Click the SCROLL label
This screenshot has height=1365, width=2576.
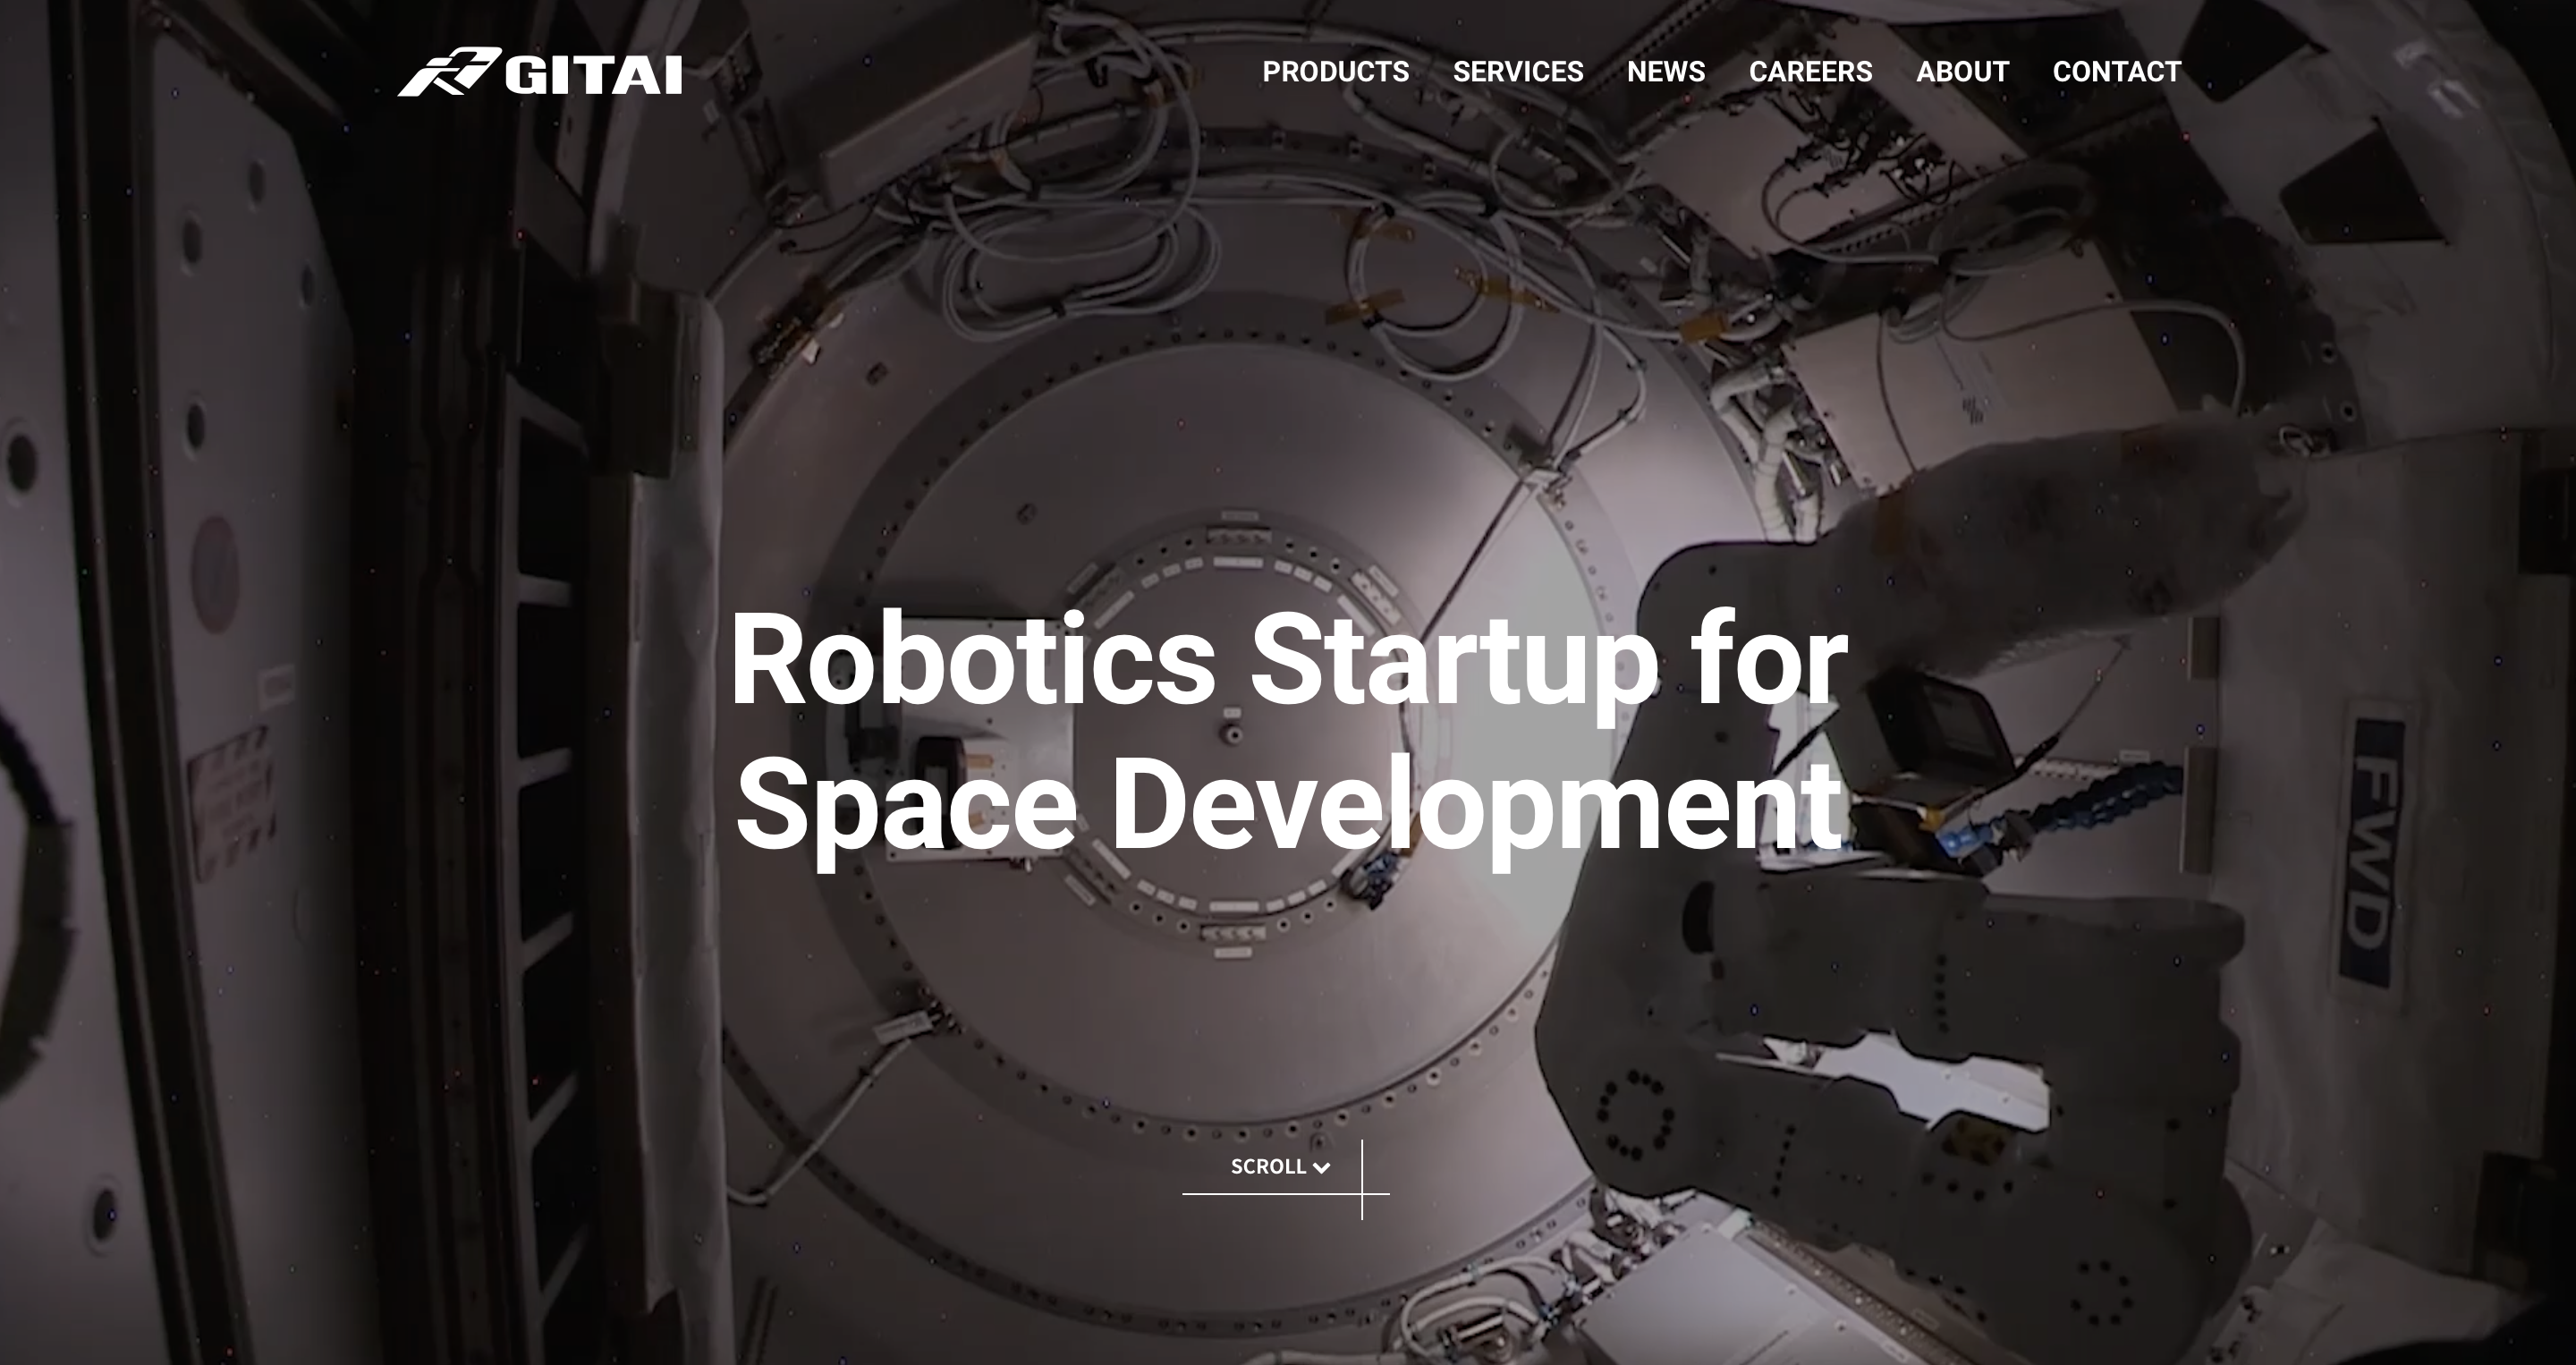pos(1268,1166)
